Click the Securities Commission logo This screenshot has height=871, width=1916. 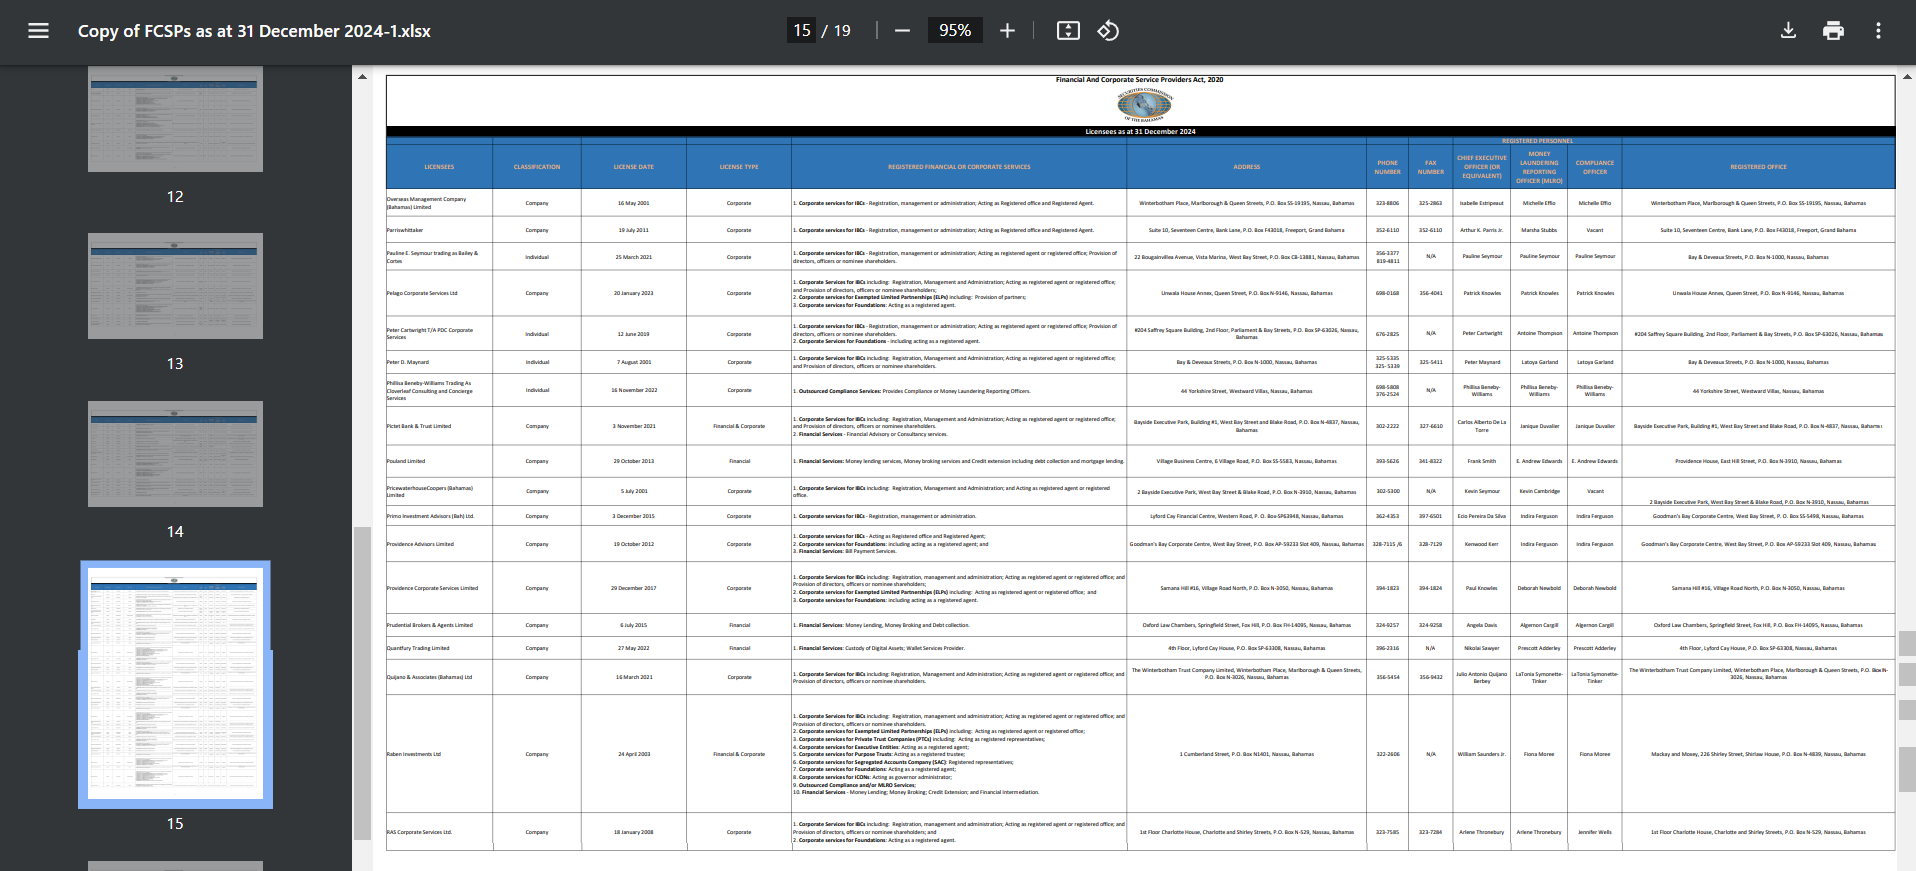pos(1143,104)
